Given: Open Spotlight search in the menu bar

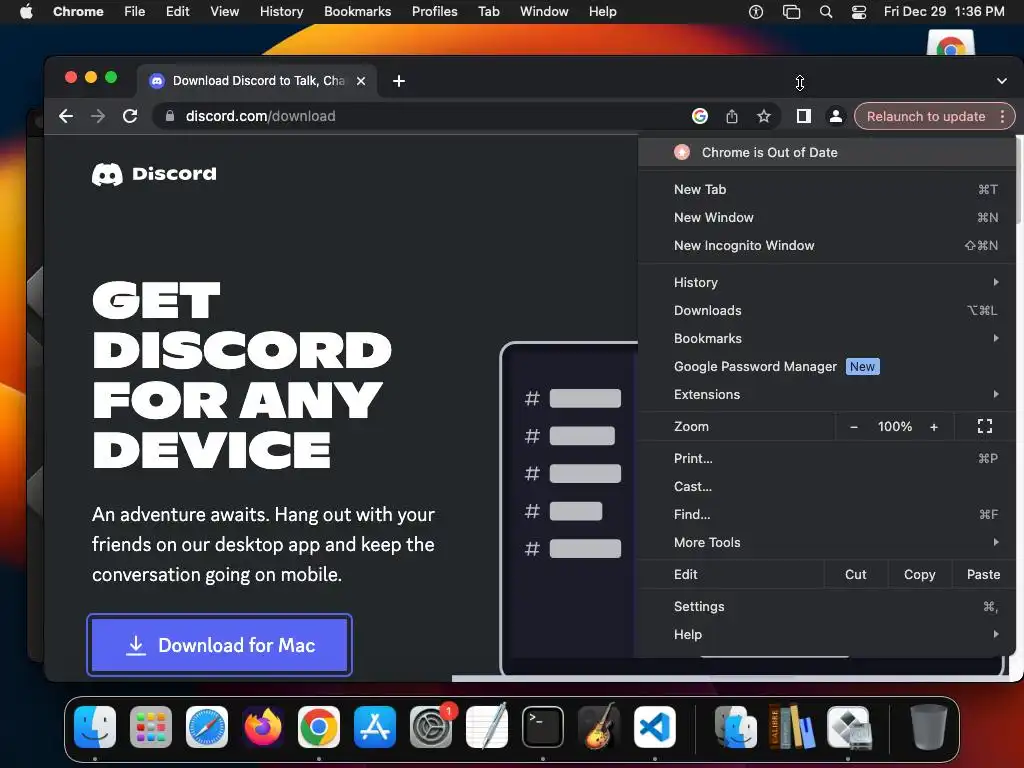Looking at the screenshot, I should pyautogui.click(x=825, y=12).
